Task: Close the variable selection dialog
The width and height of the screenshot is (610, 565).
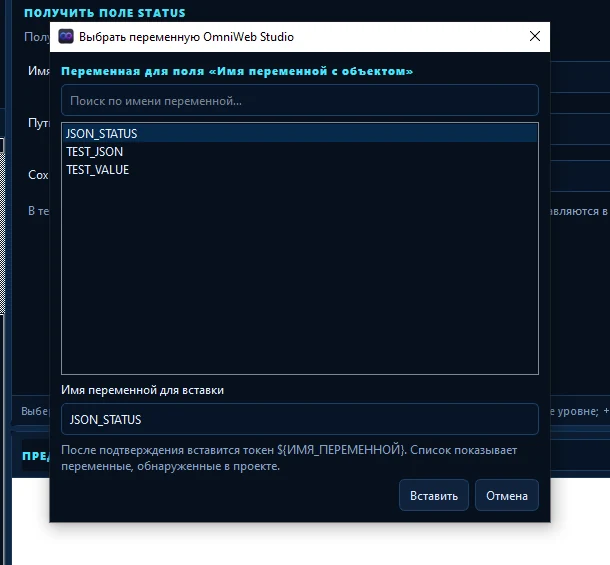Action: tap(535, 36)
